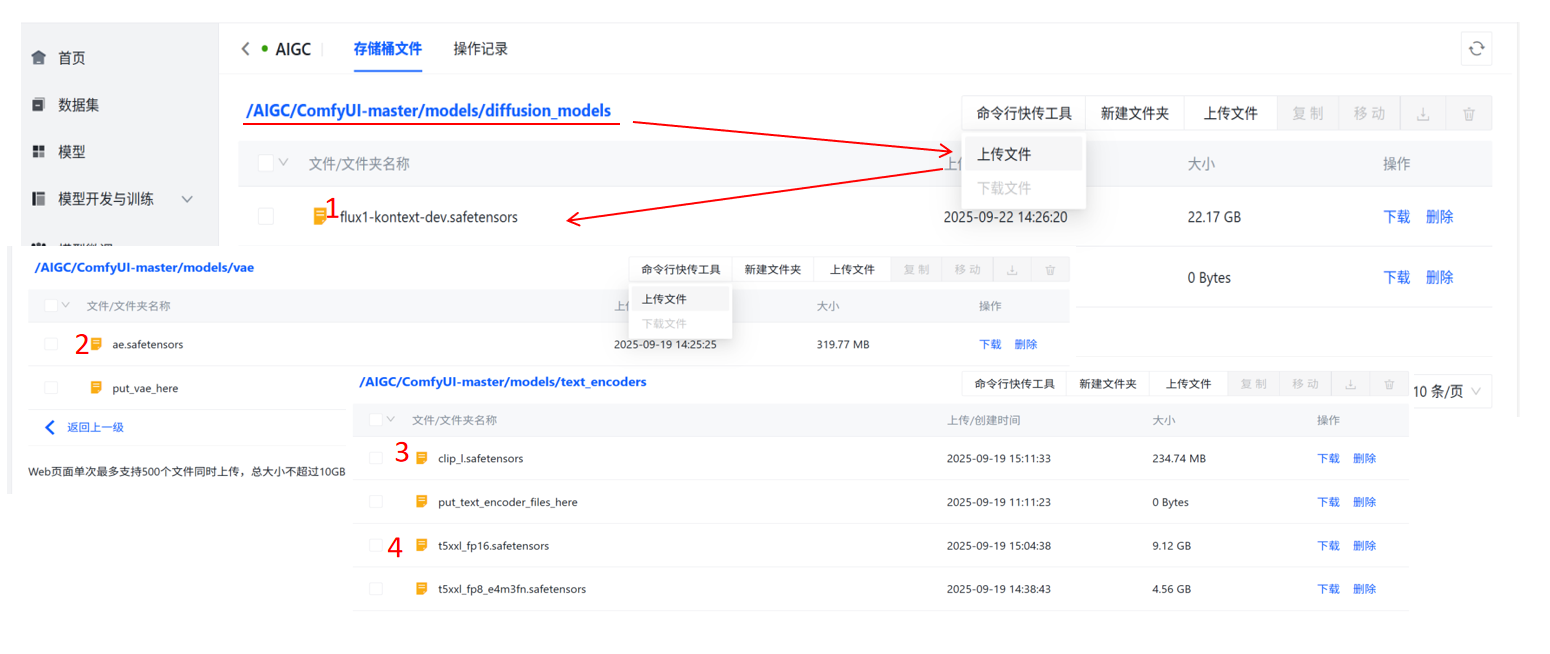Click 删除 for t5xxl_fp8_e4m3fn.safetensors
This screenshot has width=1550, height=654.
1364,589
